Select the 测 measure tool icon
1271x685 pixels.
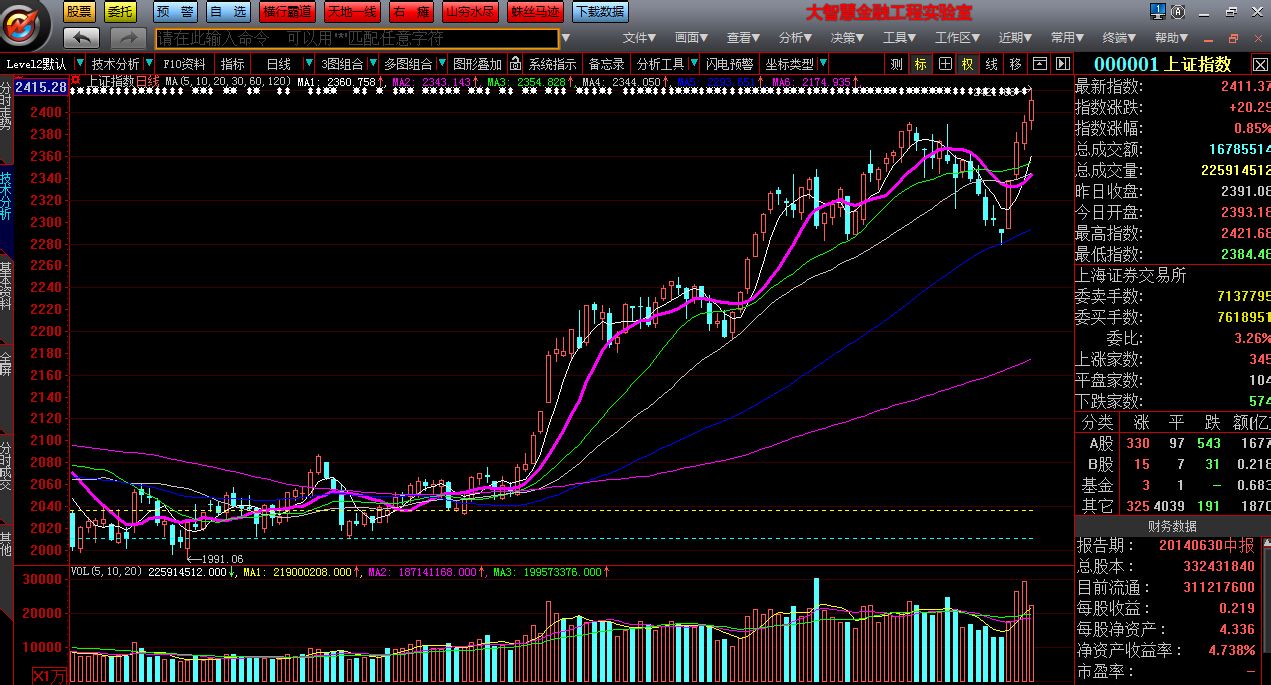(896, 64)
